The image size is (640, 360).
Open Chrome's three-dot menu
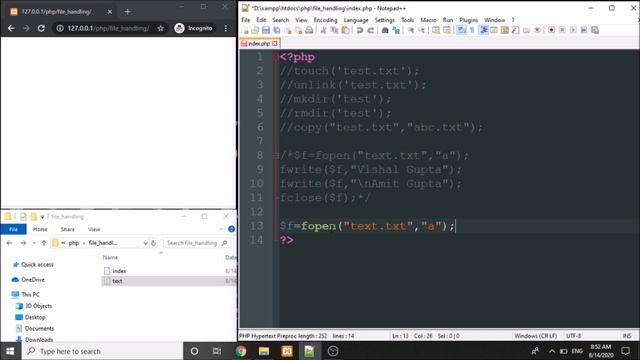point(226,28)
